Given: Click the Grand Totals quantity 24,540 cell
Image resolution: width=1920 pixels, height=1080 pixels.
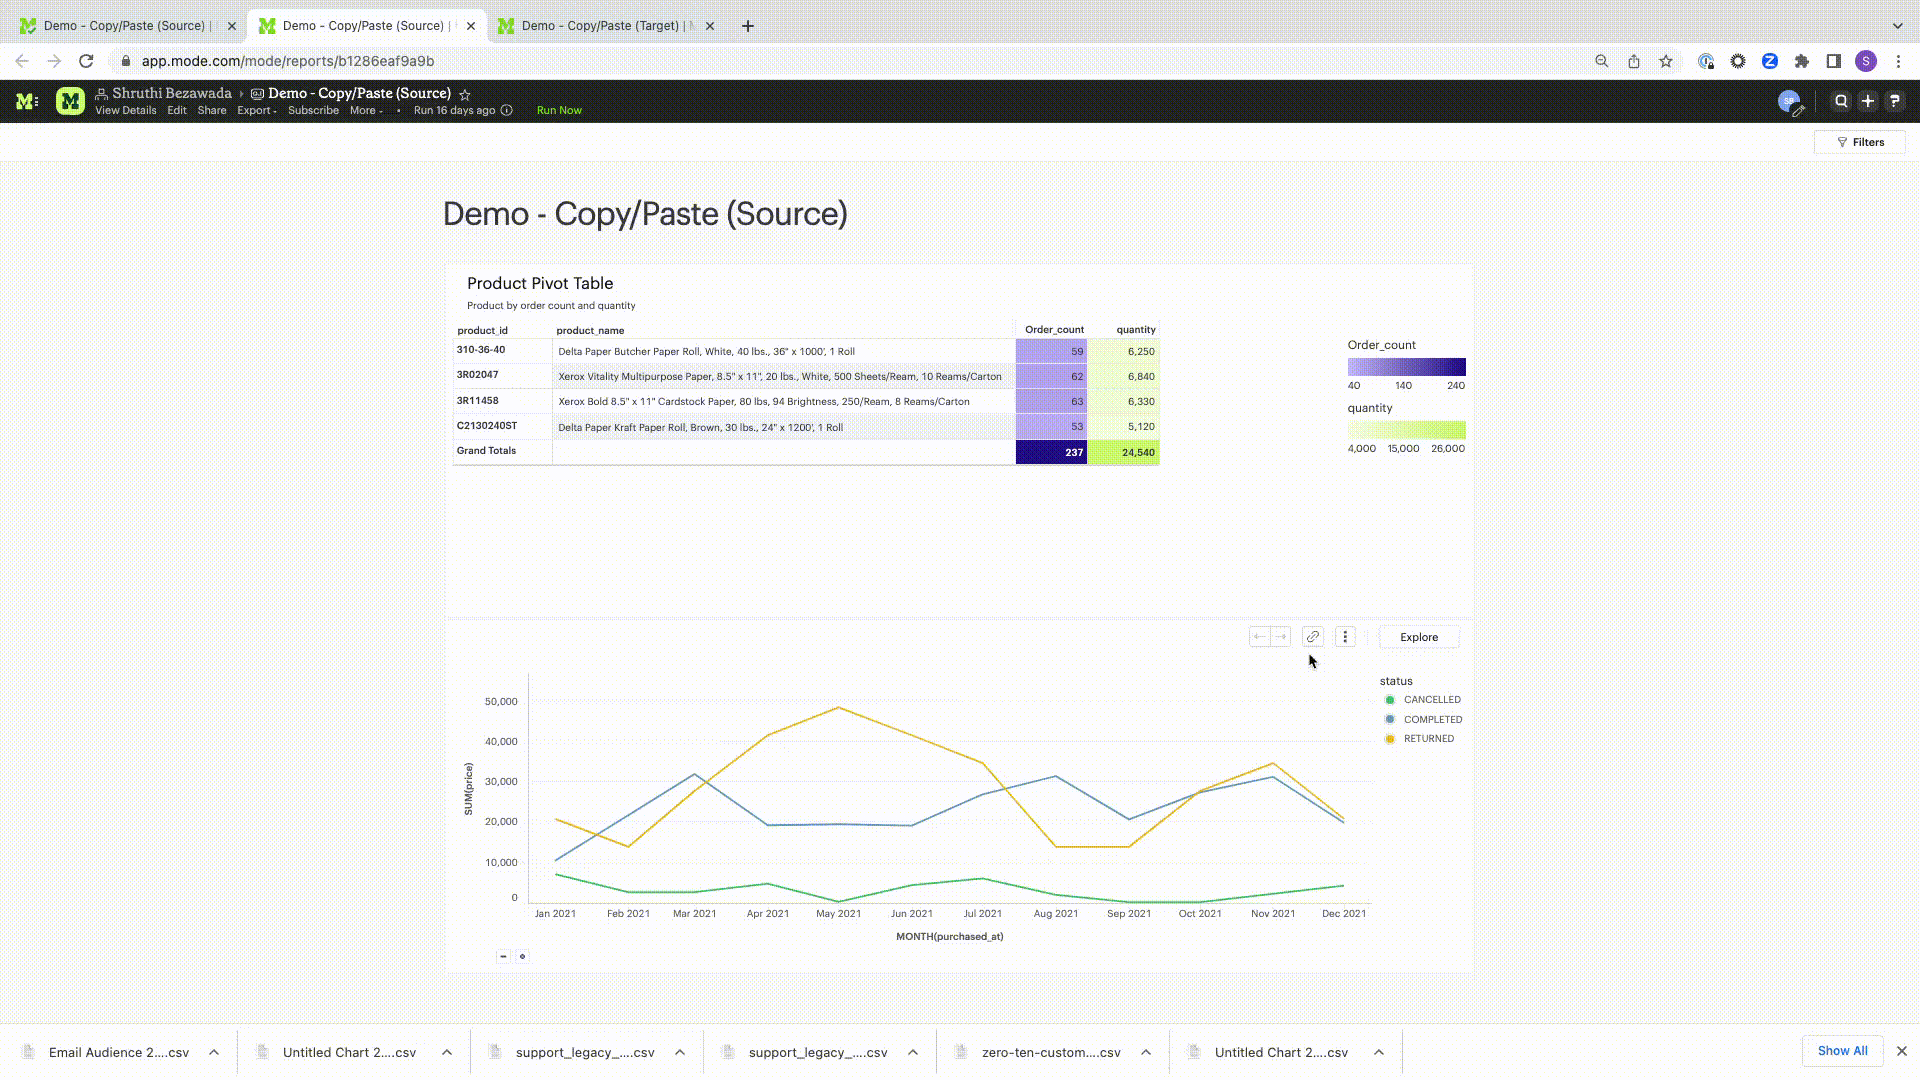Looking at the screenshot, I should [x=1123, y=452].
